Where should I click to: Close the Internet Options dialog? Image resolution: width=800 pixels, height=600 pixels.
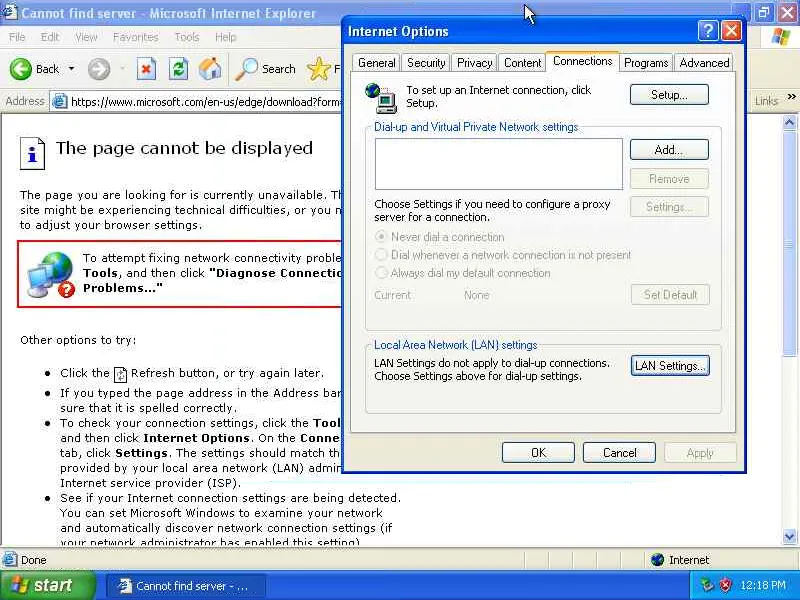(x=731, y=31)
